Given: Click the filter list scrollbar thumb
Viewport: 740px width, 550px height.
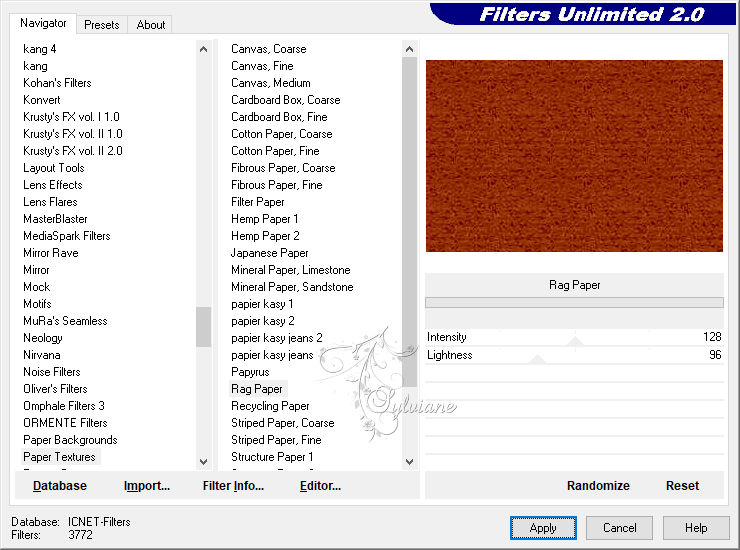Looking at the screenshot, I should [409, 222].
